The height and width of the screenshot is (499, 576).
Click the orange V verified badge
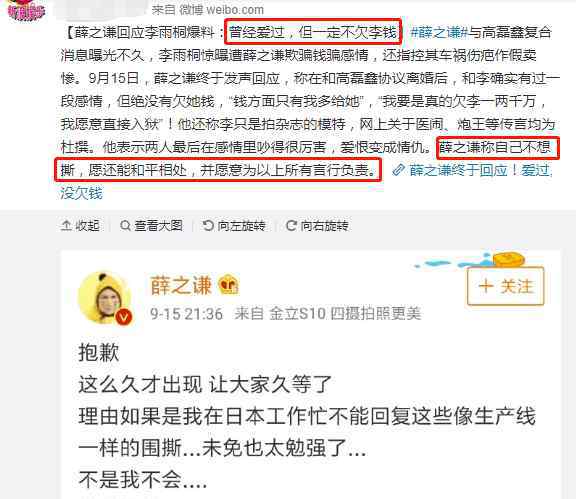124,316
